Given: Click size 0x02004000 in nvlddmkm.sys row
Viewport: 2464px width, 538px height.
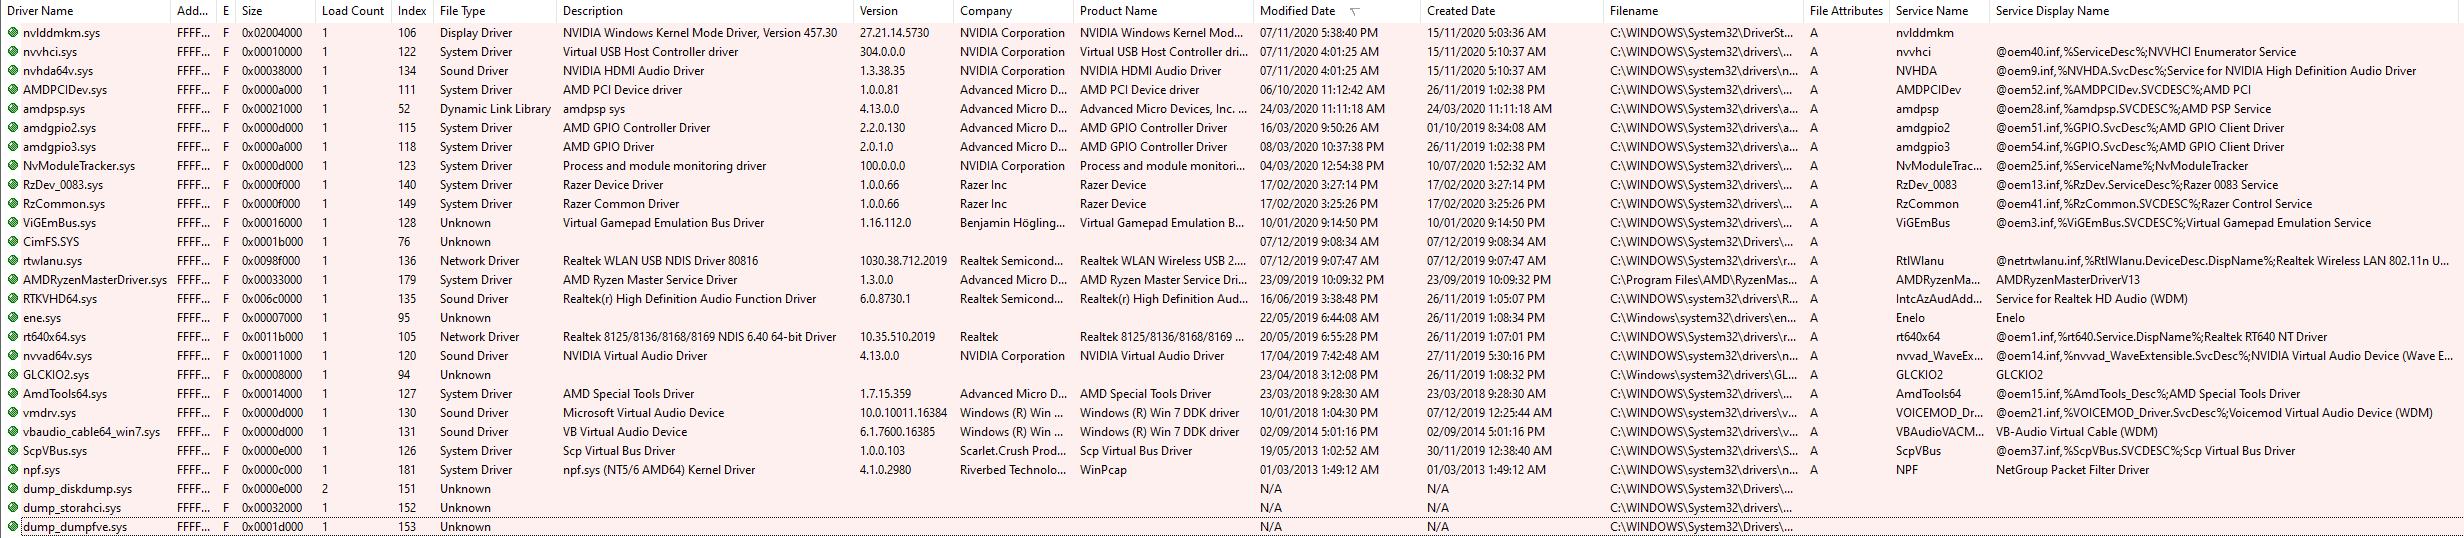Looking at the screenshot, I should [272, 33].
